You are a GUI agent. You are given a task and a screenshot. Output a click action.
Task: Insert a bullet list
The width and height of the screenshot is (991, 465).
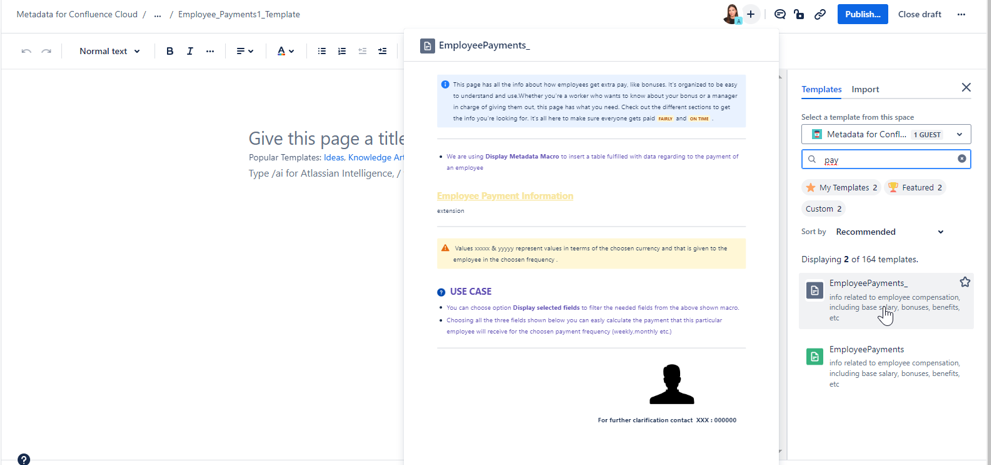pos(322,51)
